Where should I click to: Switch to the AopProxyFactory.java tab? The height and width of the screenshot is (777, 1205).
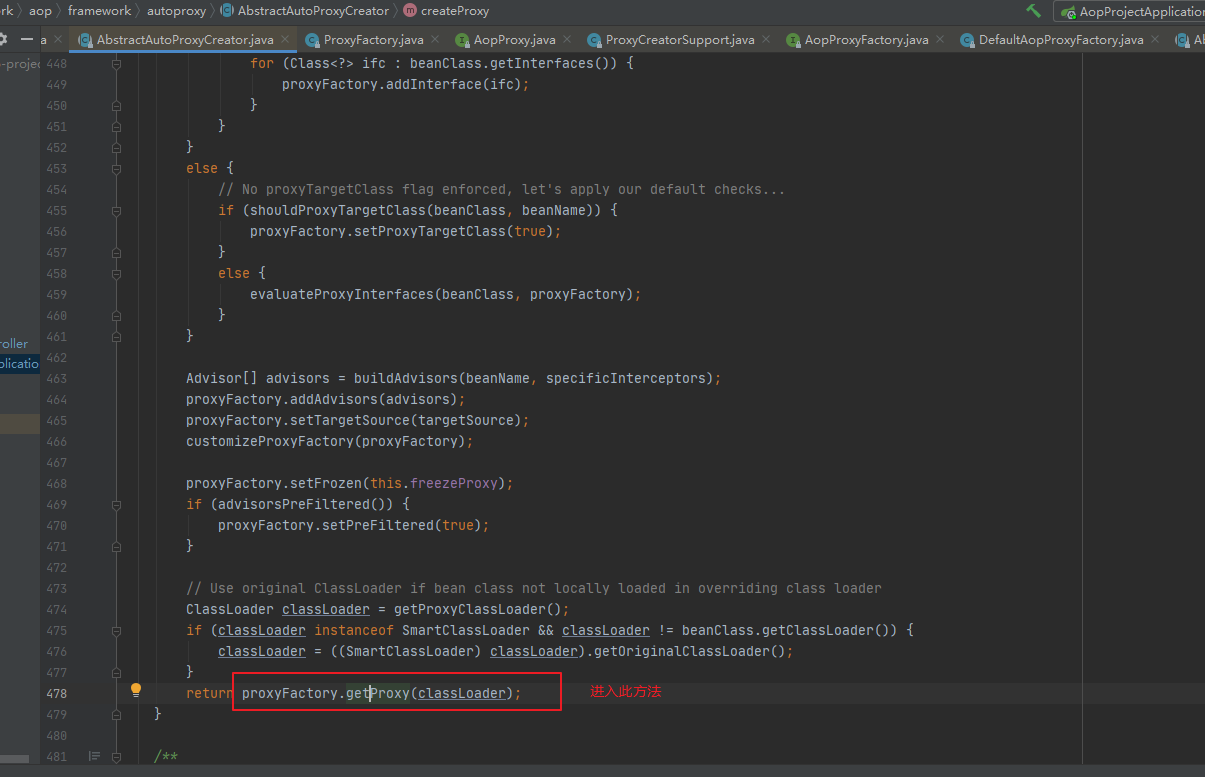(x=866, y=40)
